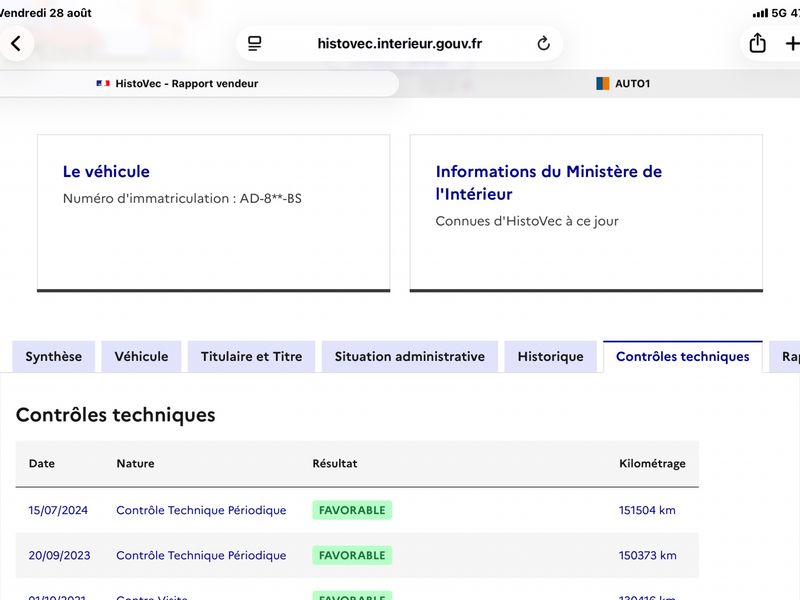Select the Contrôles techniques tab
Image resolution: width=800 pixels, height=600 pixels.
[x=683, y=357]
